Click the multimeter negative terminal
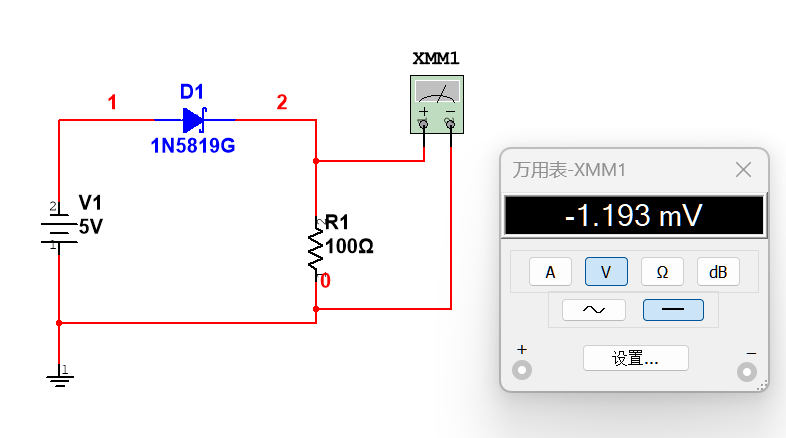The width and height of the screenshot is (786, 438). click(747, 372)
